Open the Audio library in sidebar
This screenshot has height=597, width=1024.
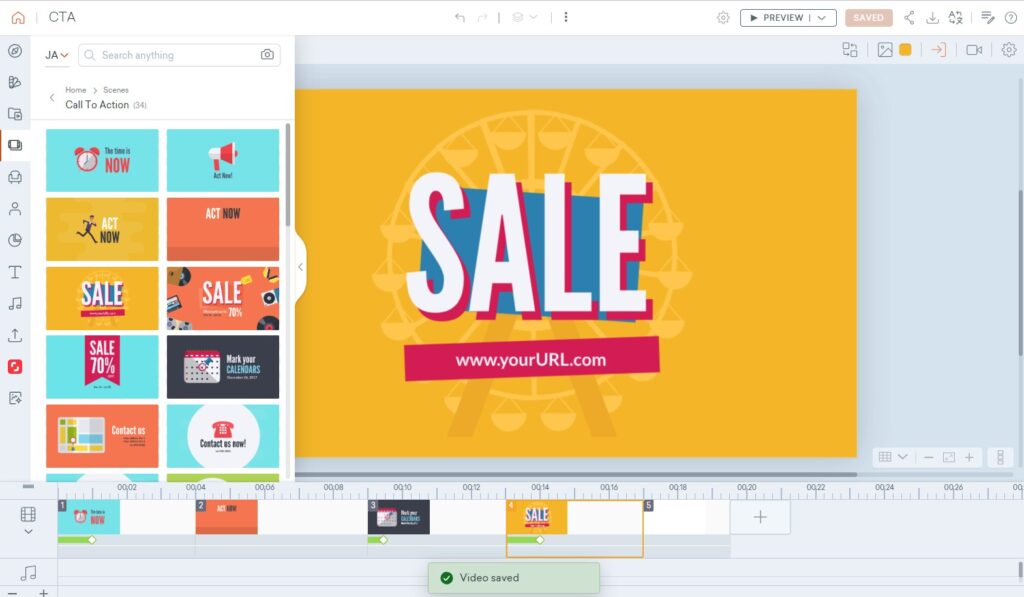[x=15, y=303]
